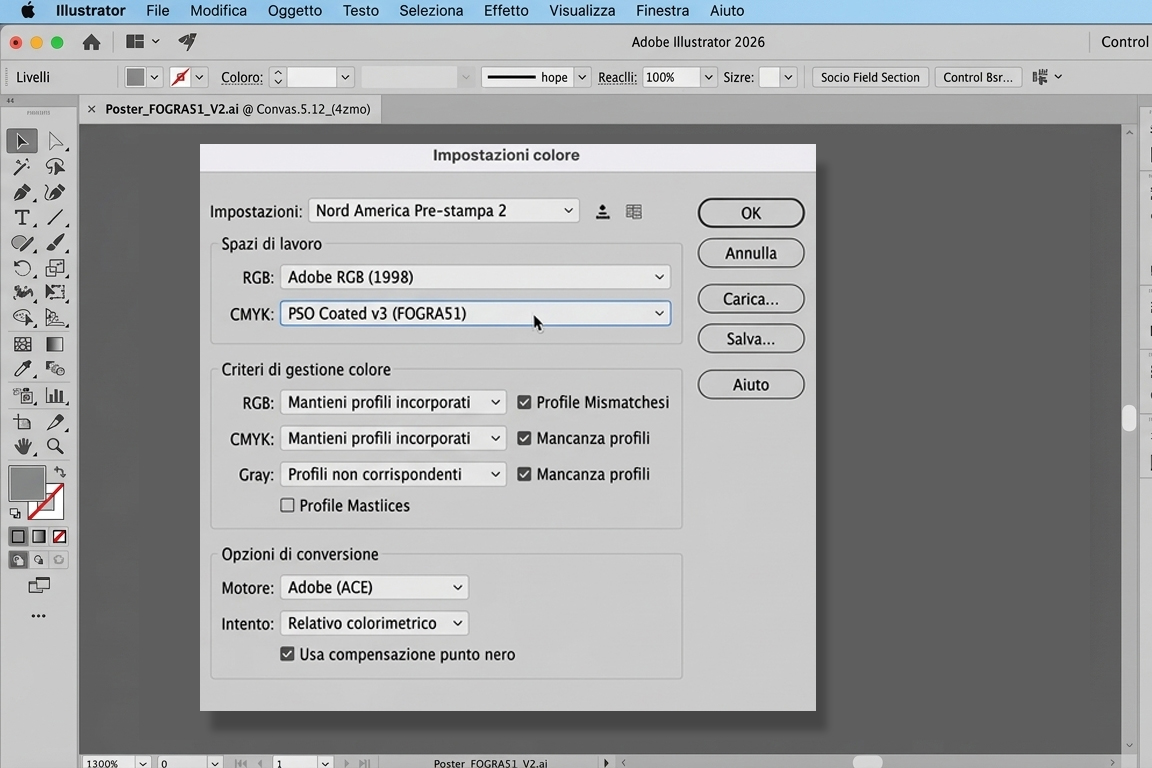The width and height of the screenshot is (1152, 768).
Task: Click the Socio Field Section button
Action: [x=870, y=77]
